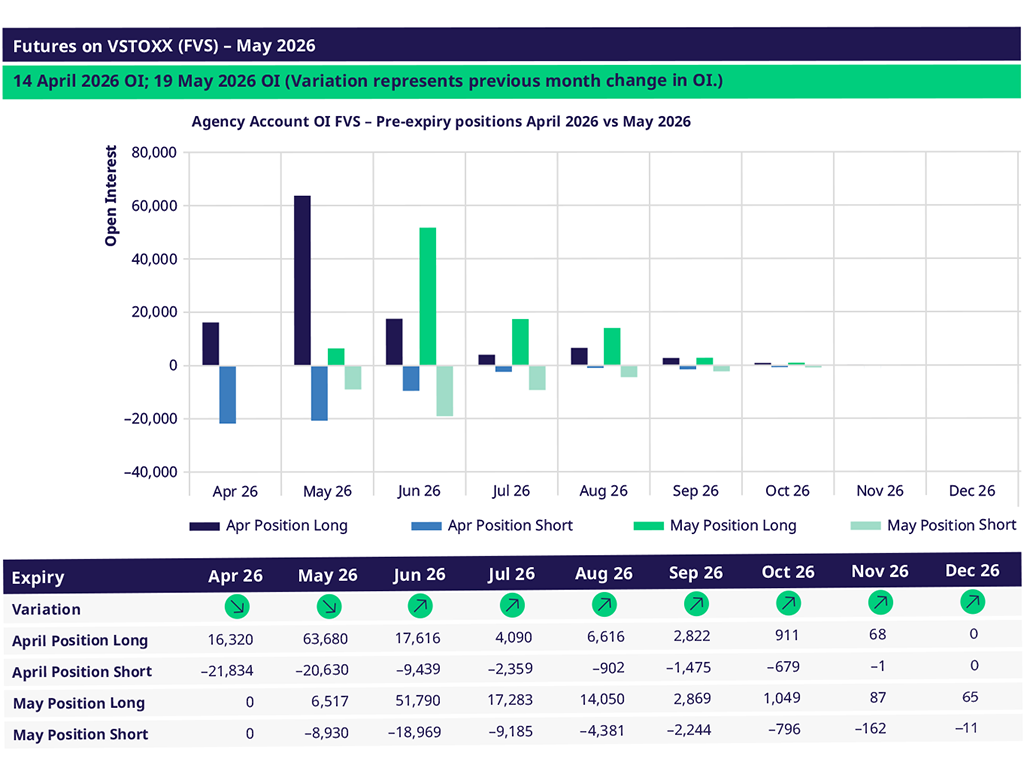This screenshot has width=1024, height=771.
Task: Click the 'Expiry' table header
Action: pyautogui.click(x=38, y=578)
